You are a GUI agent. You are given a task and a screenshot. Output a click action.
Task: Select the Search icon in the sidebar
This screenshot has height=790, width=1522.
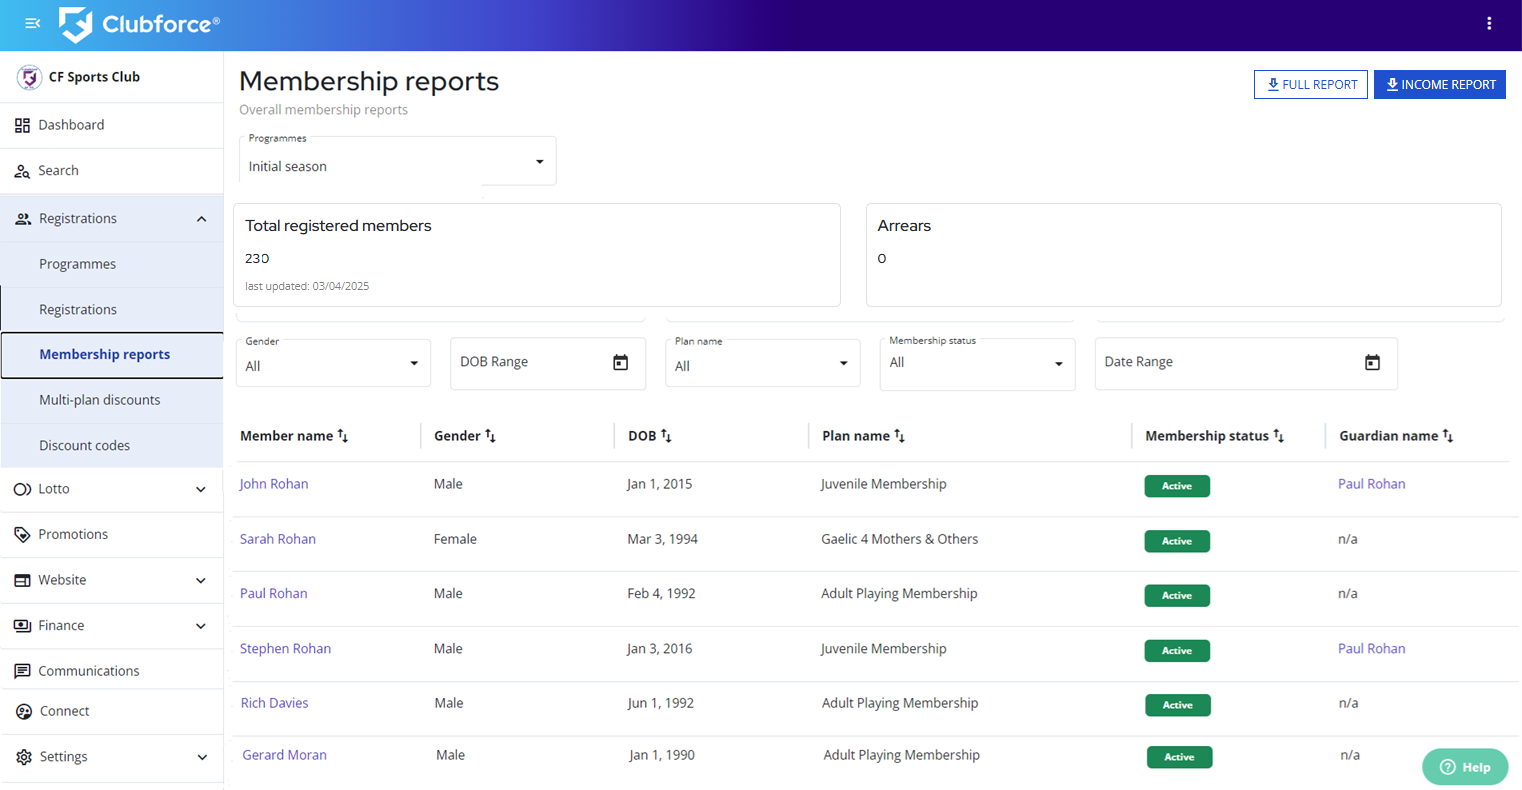tap(22, 170)
